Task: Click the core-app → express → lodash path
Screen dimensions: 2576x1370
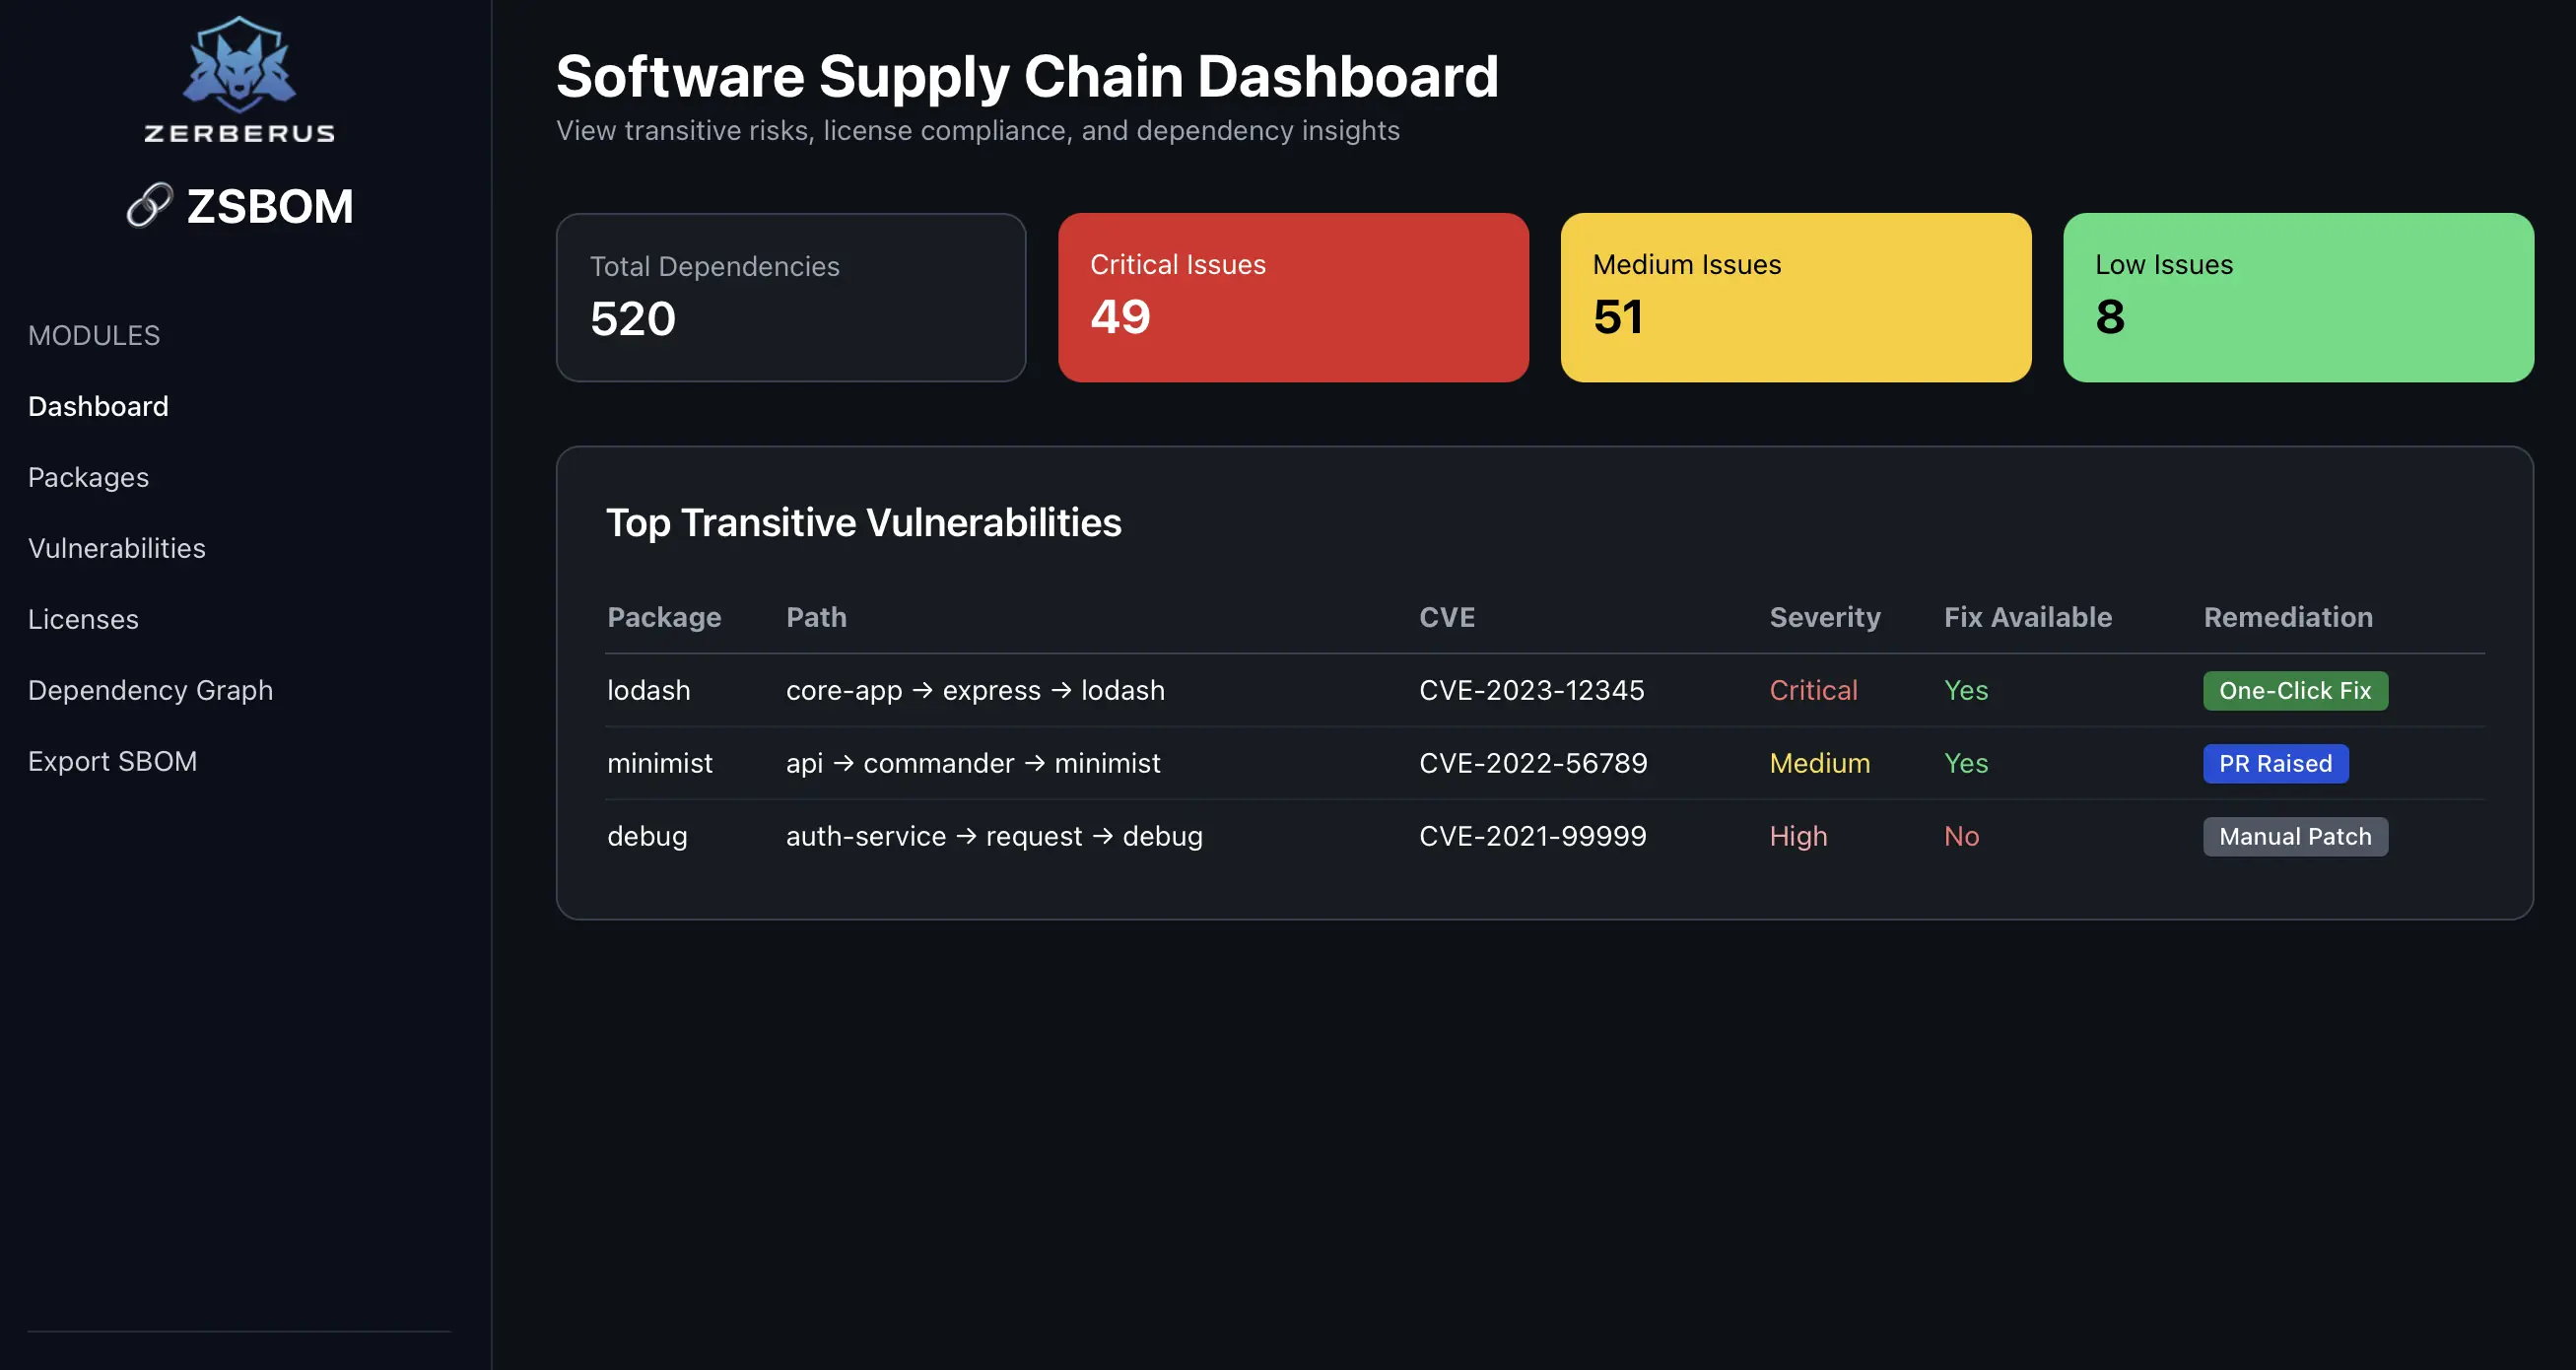Action: pos(975,690)
